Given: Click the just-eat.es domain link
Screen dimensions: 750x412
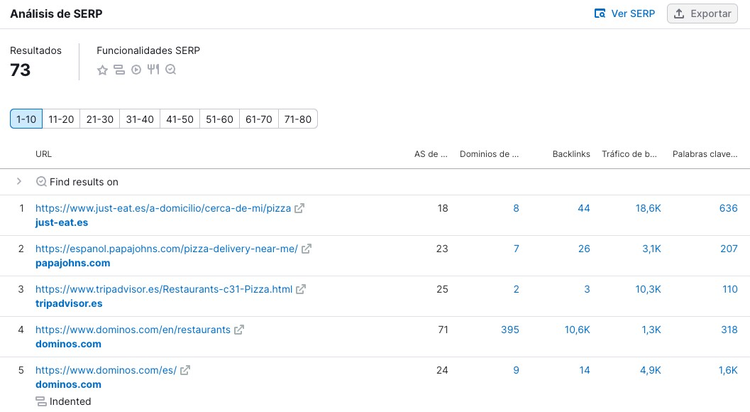Looking at the screenshot, I should [62, 223].
